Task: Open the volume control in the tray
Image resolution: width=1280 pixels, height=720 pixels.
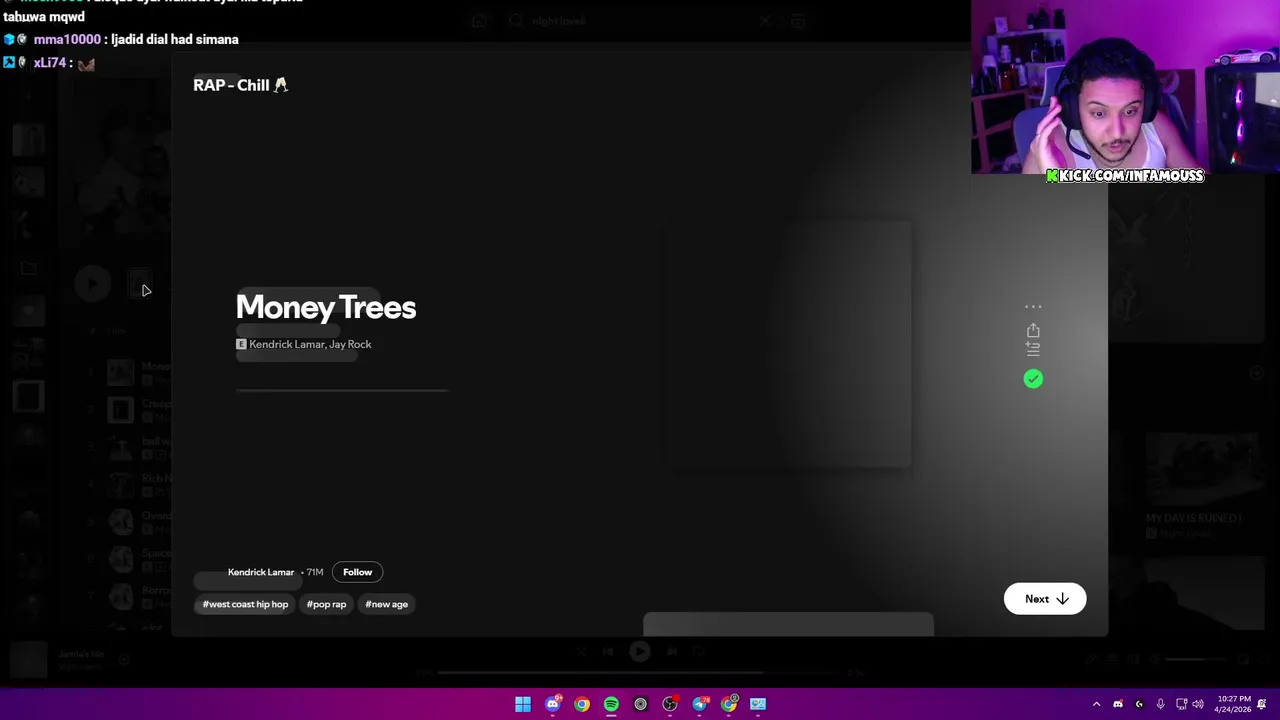Action: [x=1198, y=704]
